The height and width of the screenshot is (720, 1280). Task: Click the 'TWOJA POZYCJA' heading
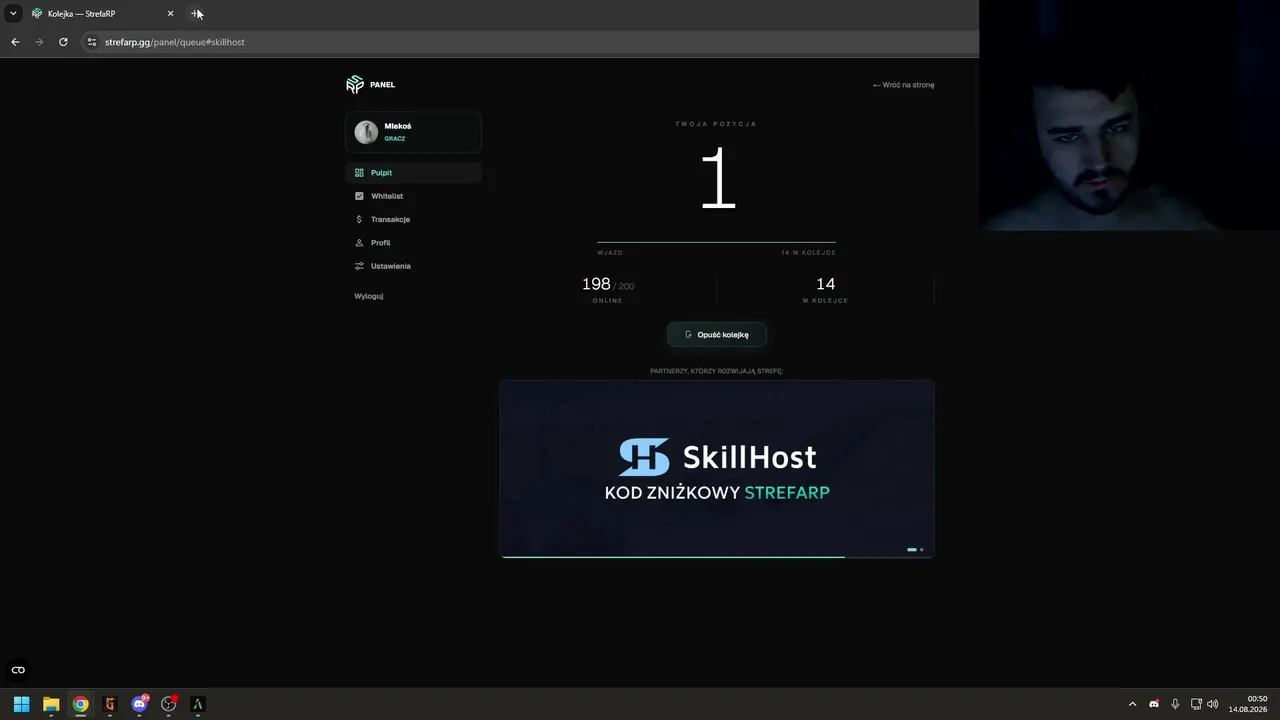point(716,124)
